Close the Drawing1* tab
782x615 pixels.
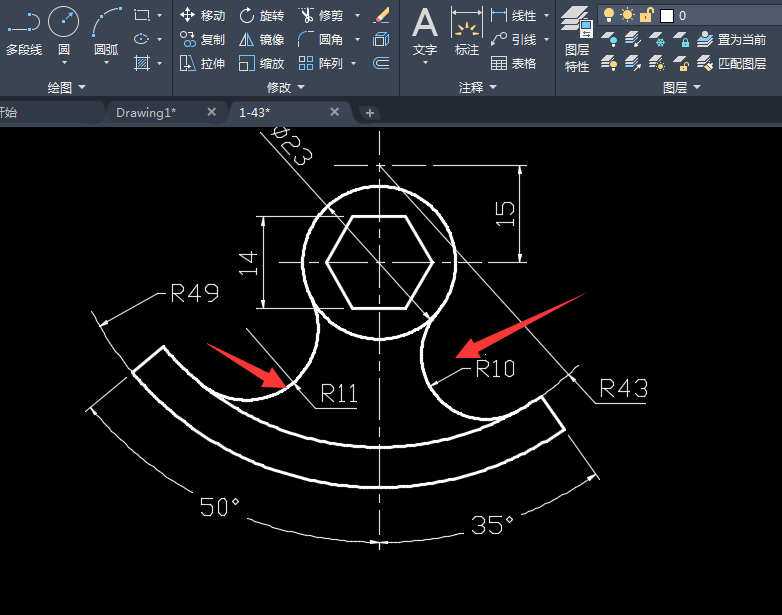tap(211, 112)
